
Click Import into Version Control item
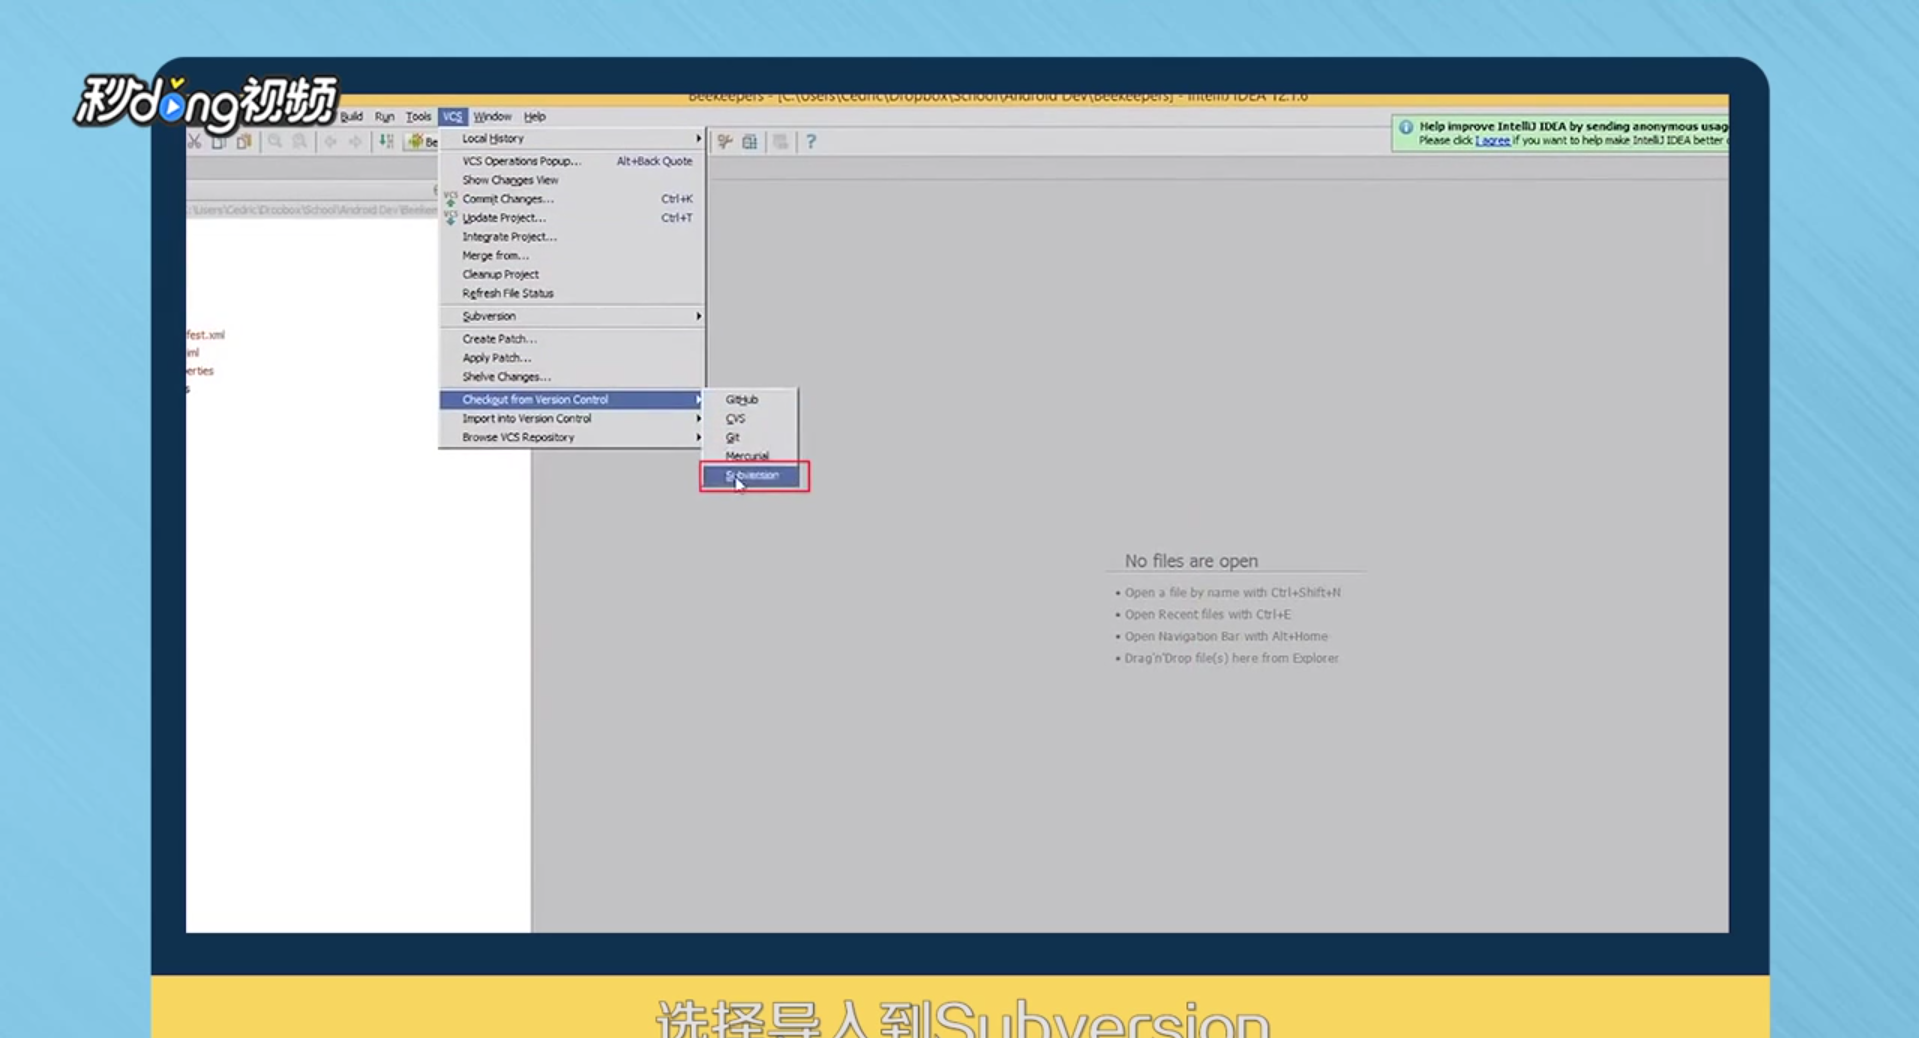point(573,419)
